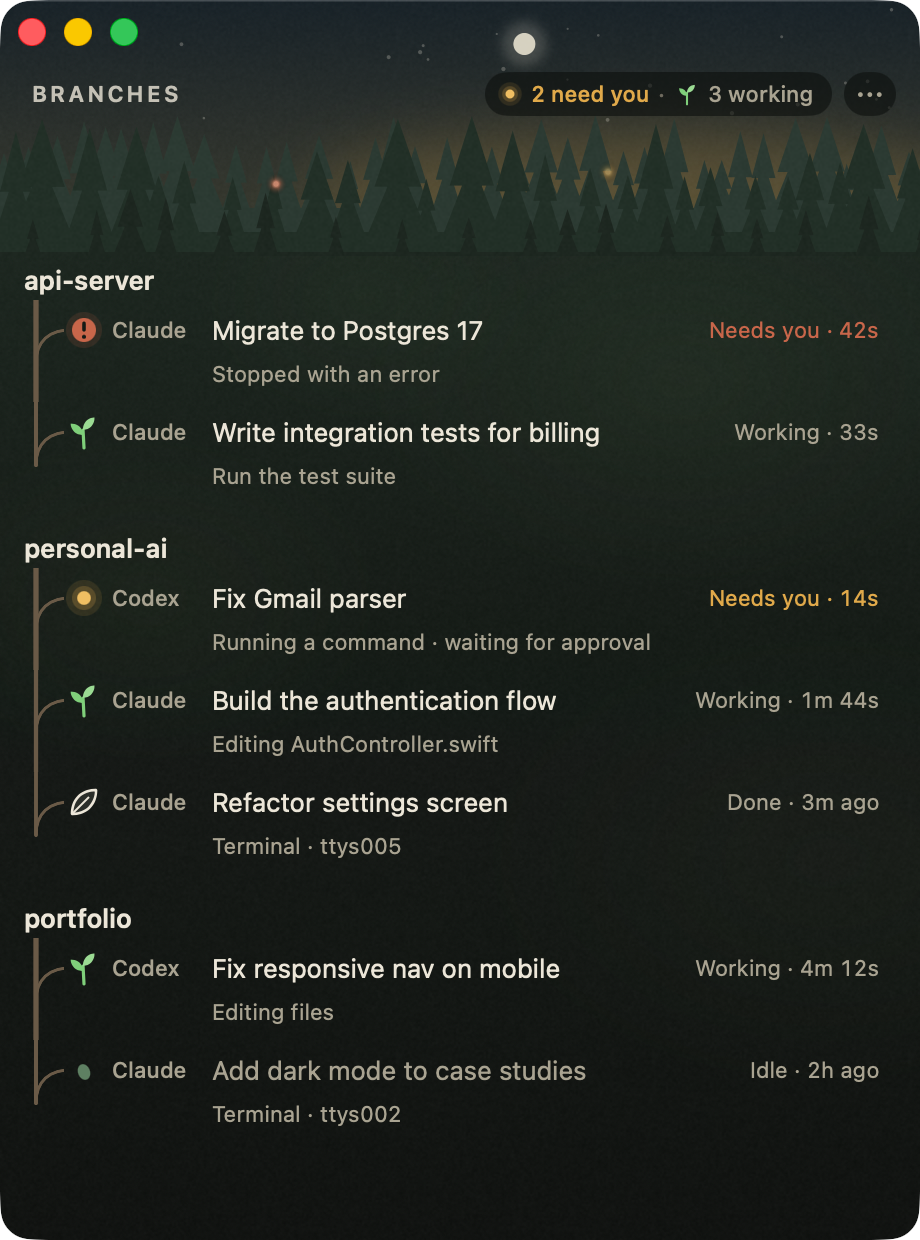Screen dimensions: 920x1240
Task: Open the three-dot more options menu
Action: click(x=870, y=95)
